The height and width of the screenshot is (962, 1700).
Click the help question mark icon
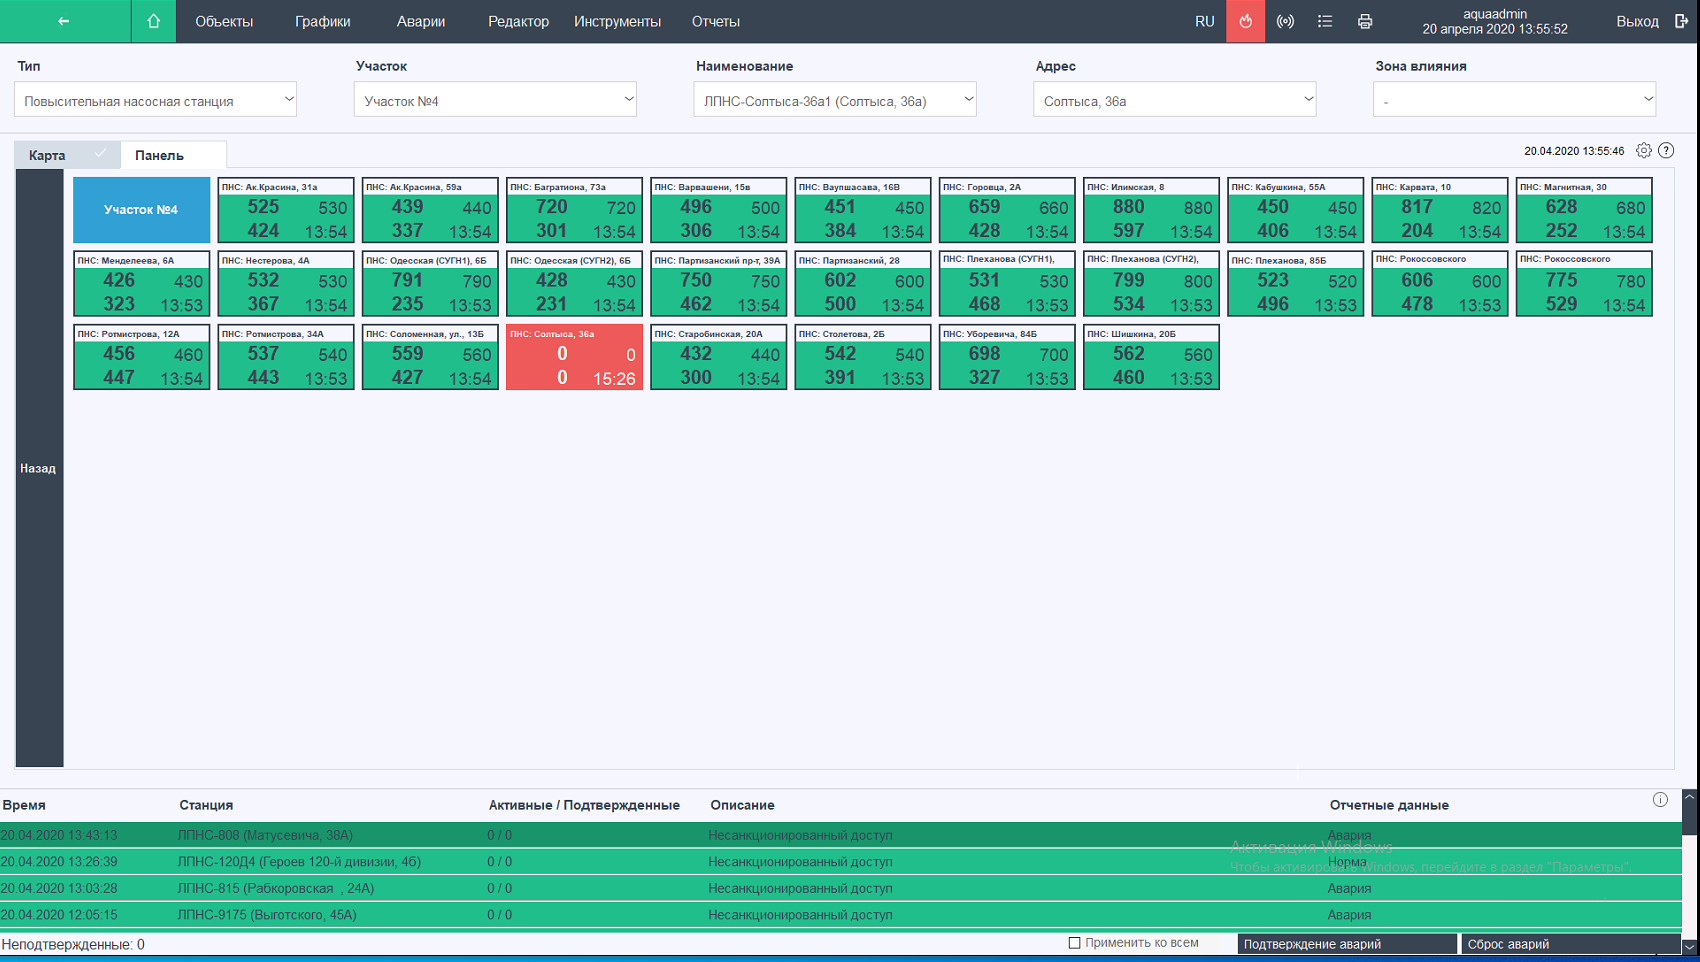pos(1666,151)
